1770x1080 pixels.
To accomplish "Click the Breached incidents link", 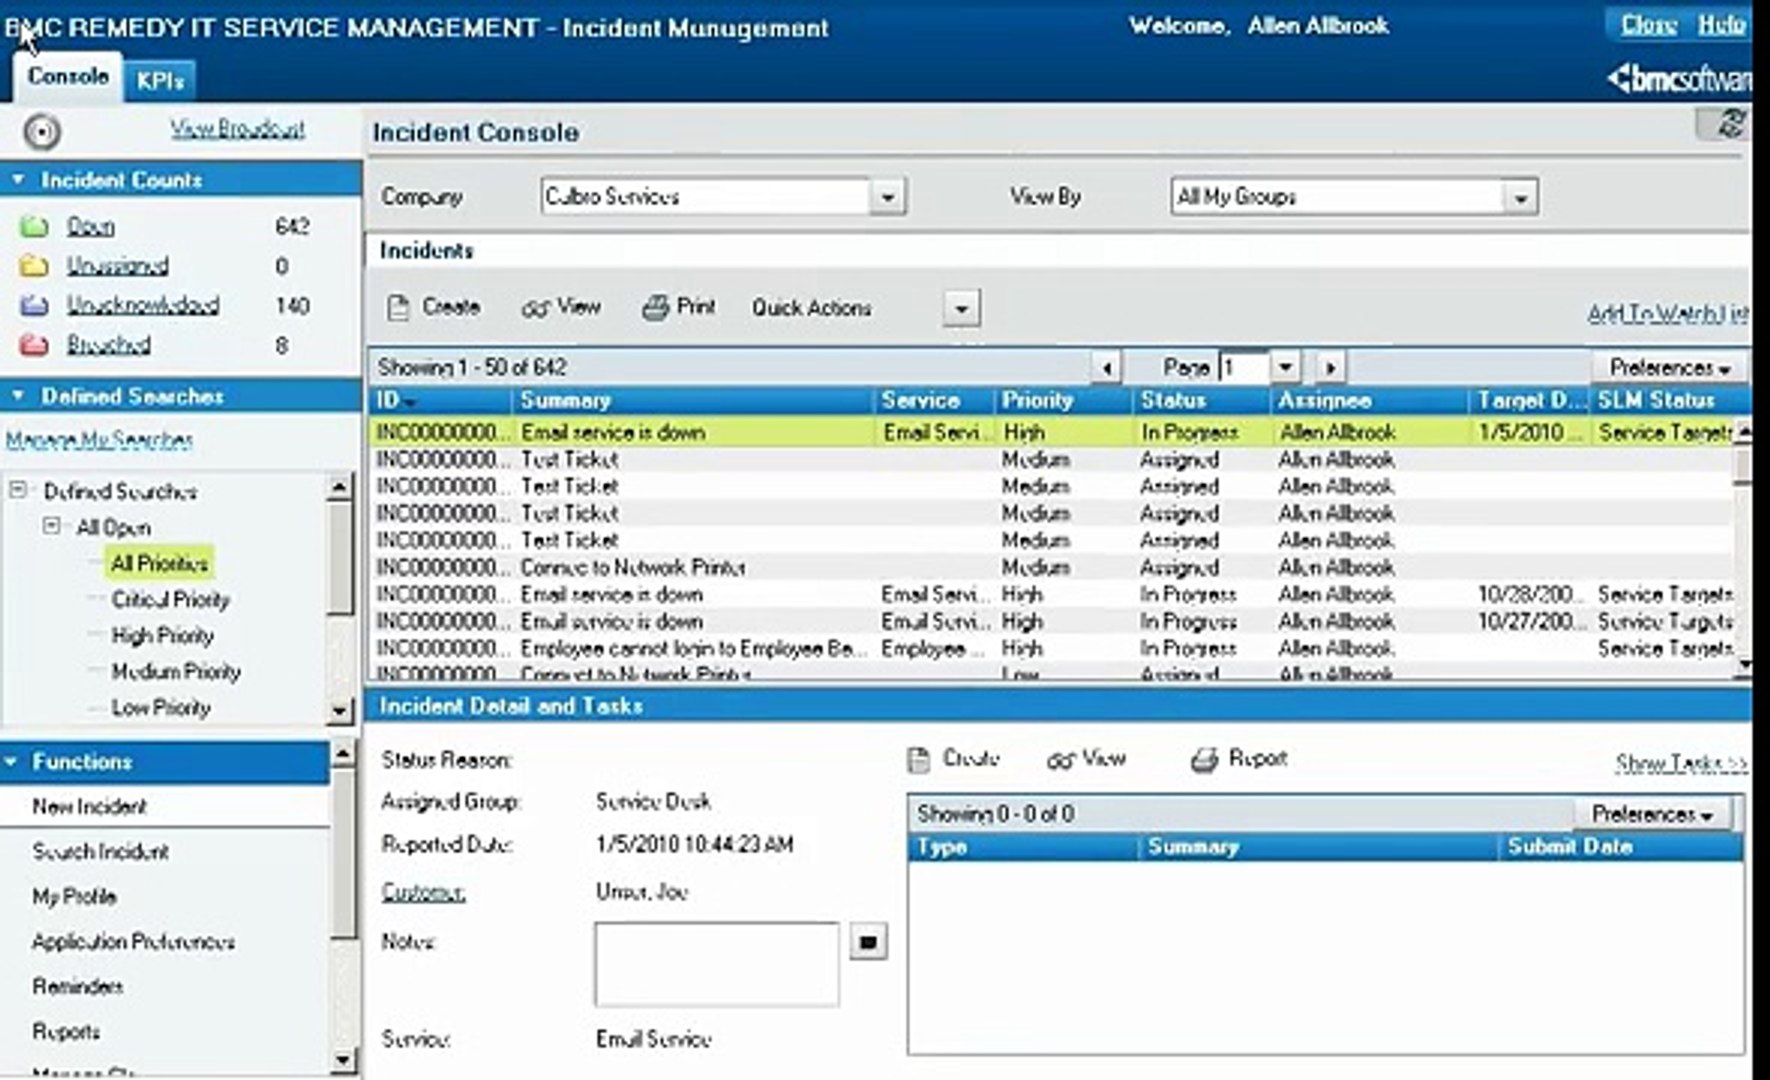I will (x=108, y=345).
